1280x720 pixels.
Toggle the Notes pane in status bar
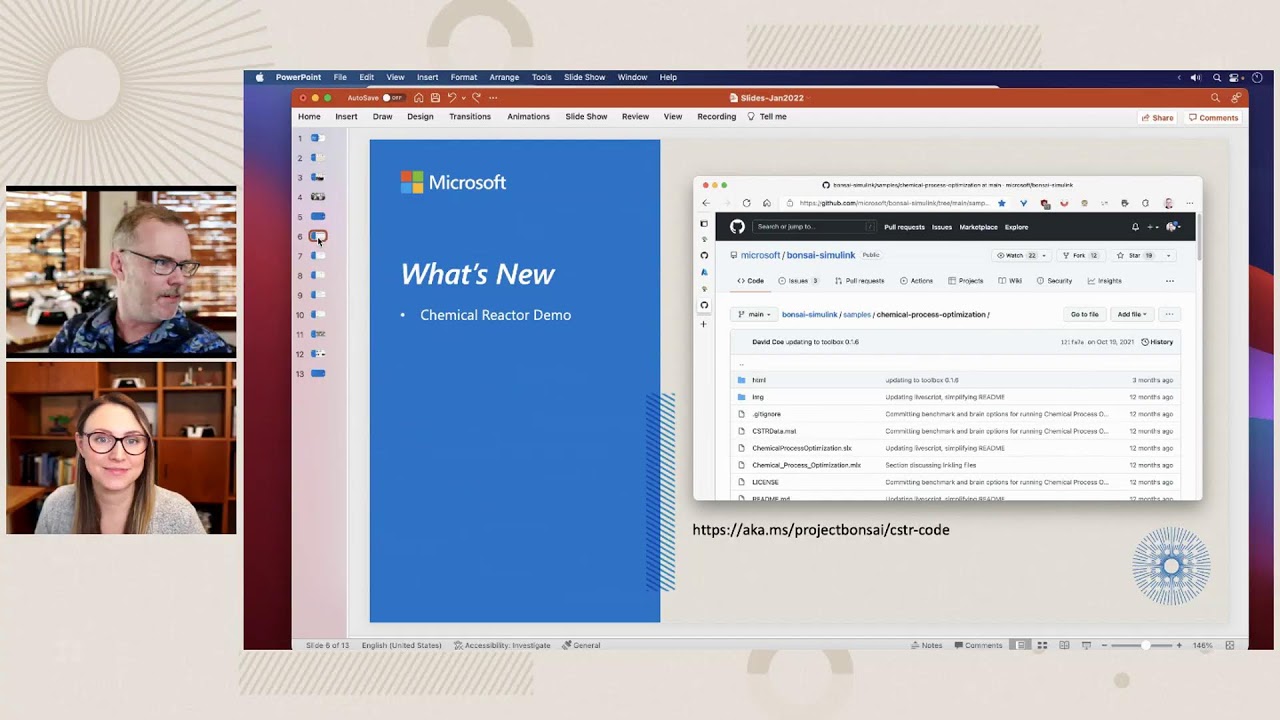pyautogui.click(x=926, y=645)
